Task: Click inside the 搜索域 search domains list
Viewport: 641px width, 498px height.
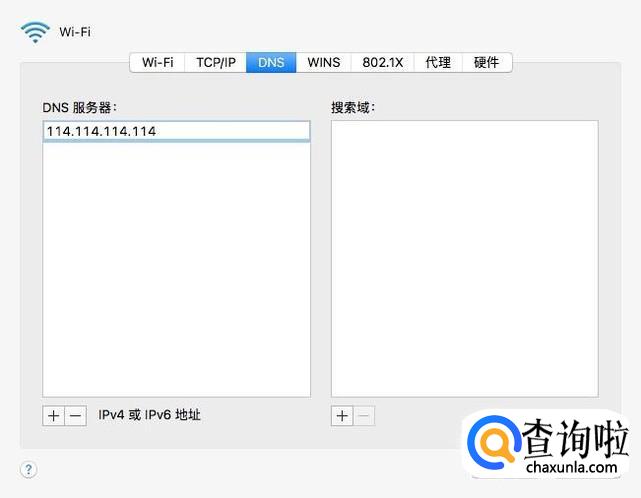Action: pos(464,258)
